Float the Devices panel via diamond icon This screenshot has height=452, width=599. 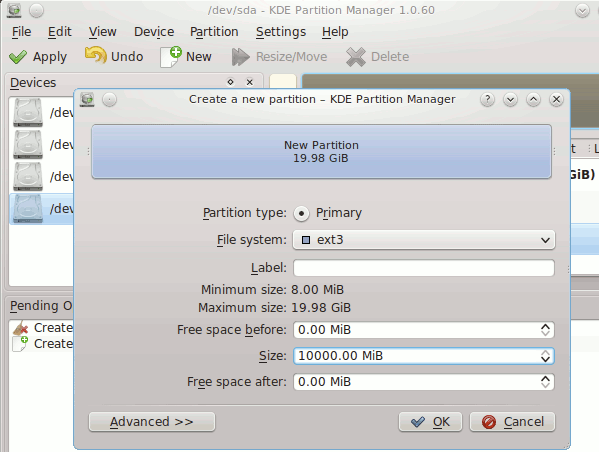click(x=230, y=82)
